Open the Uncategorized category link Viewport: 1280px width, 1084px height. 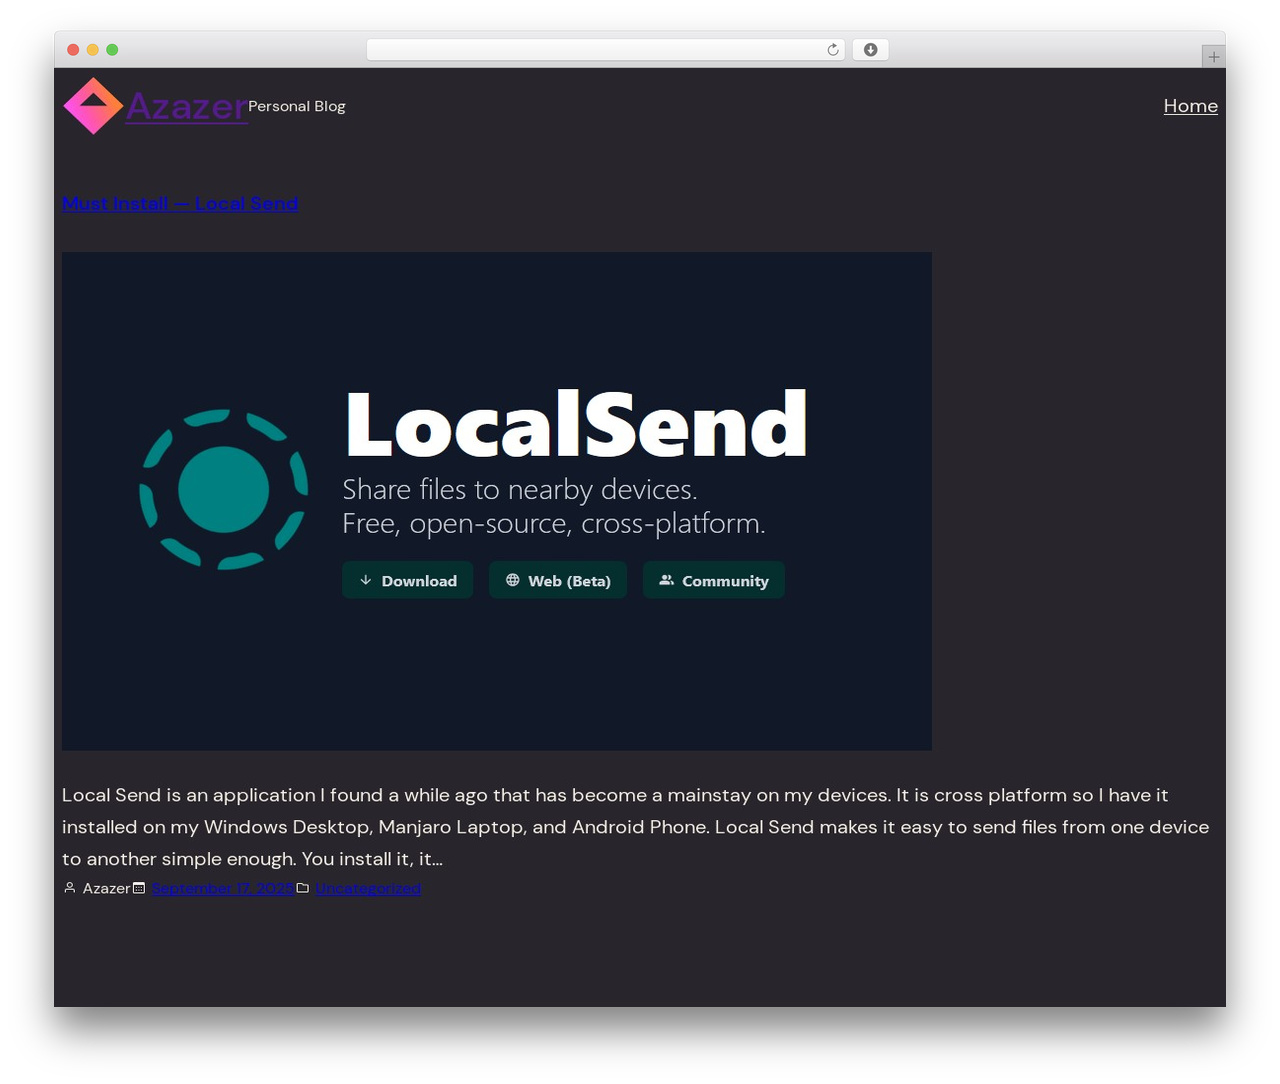[x=368, y=888]
